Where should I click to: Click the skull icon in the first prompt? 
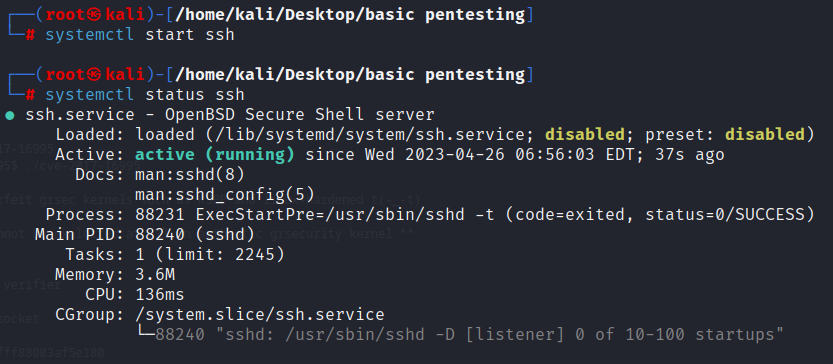pos(94,15)
